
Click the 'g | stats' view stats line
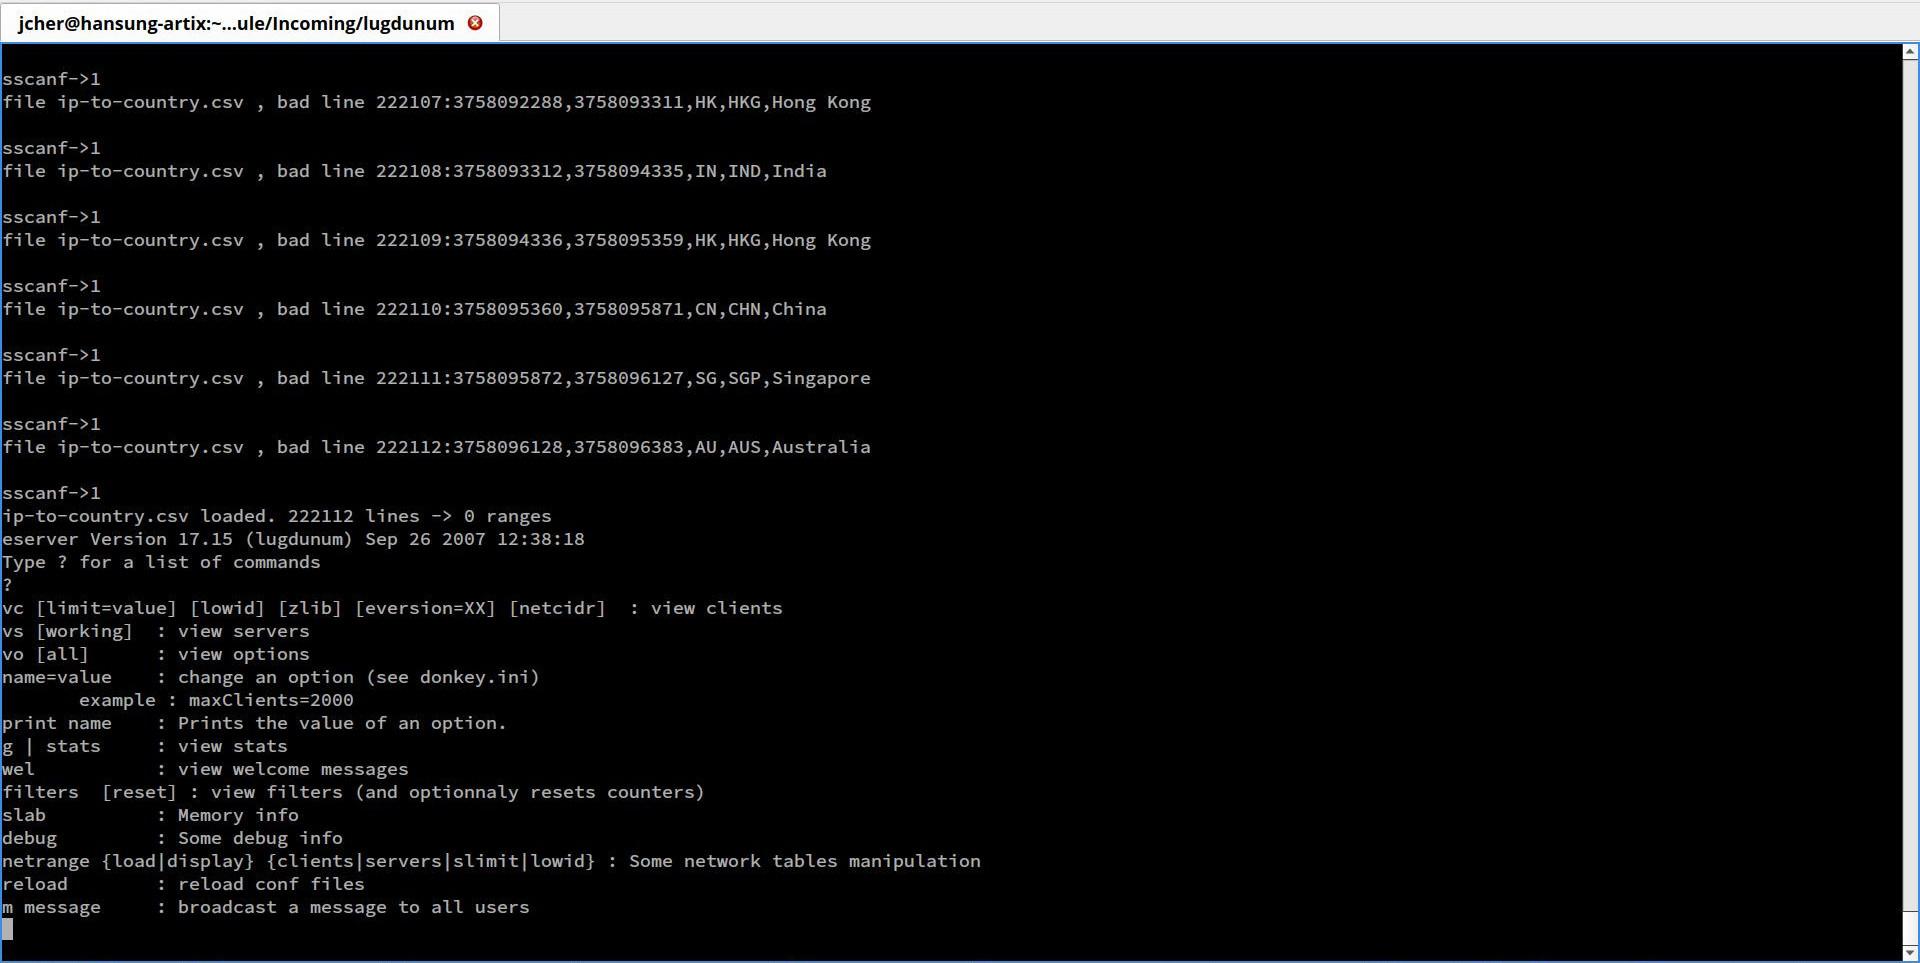[x=145, y=746]
